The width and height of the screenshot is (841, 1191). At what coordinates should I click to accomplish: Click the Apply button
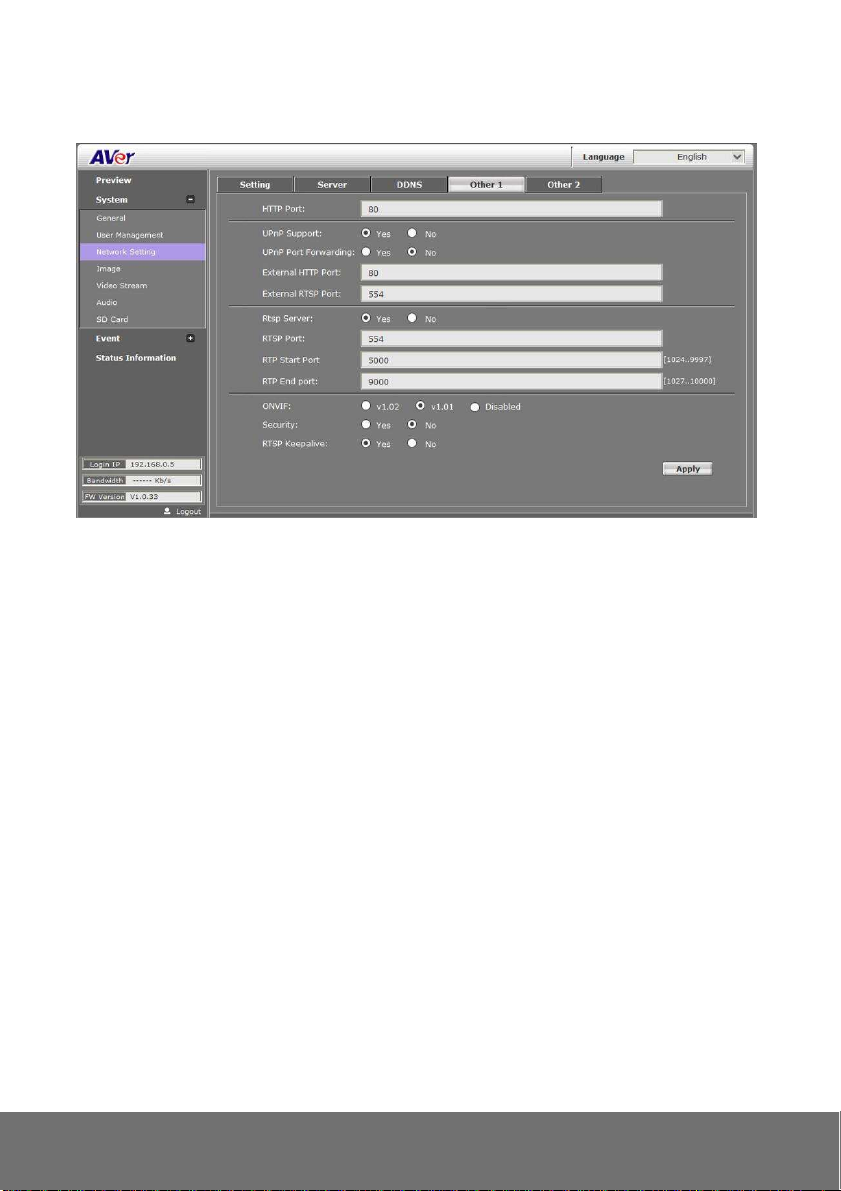(x=687, y=468)
